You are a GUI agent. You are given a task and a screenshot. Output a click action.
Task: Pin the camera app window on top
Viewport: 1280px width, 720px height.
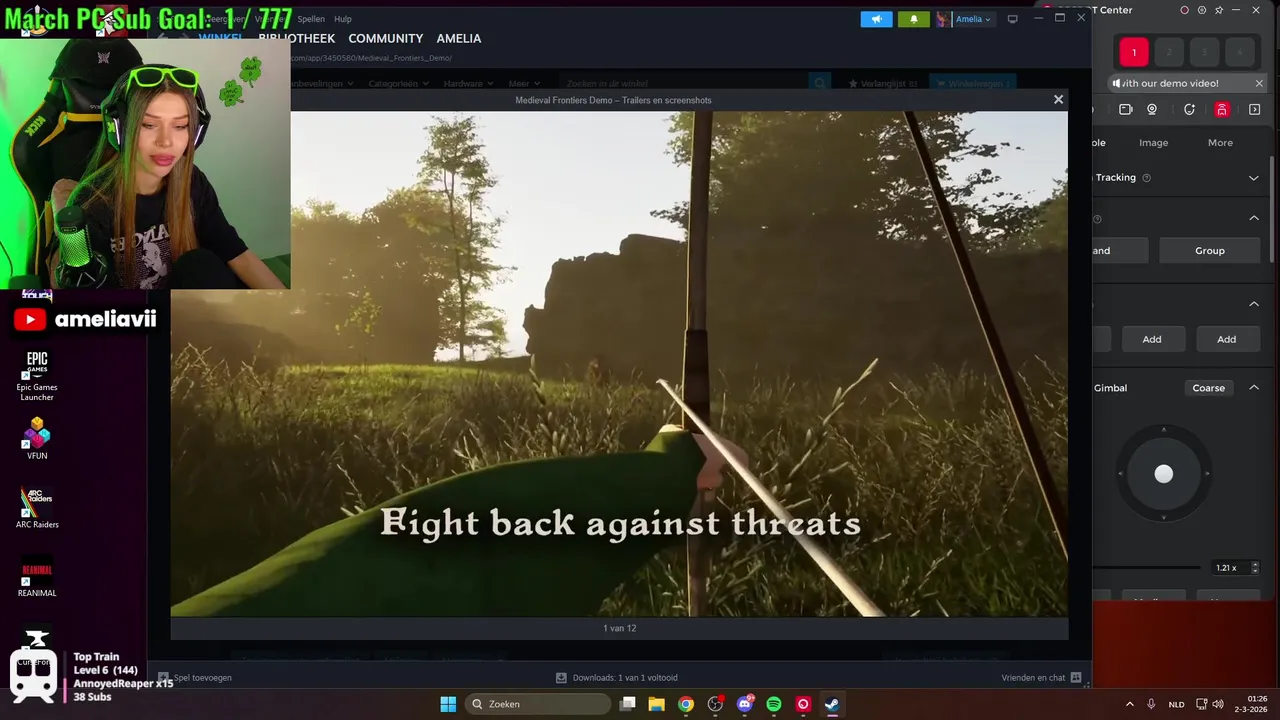pyautogui.click(x=1219, y=10)
